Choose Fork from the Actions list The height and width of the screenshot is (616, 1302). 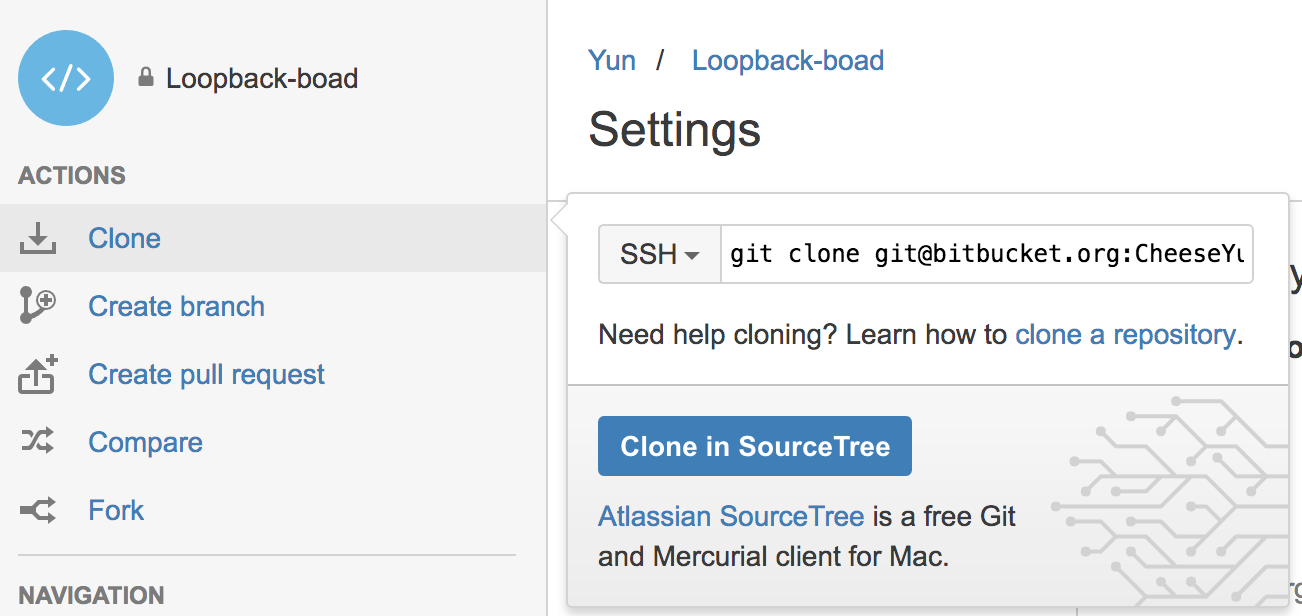click(116, 510)
